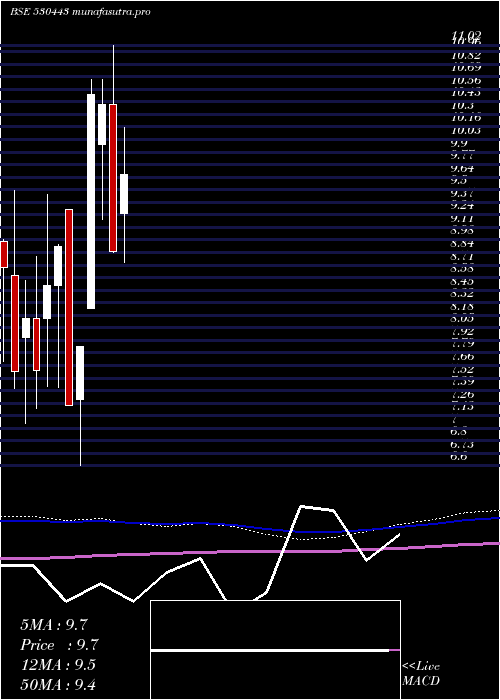Select the 8.58 price axis label
Viewport: 500px width, 700px height.
(462, 269)
